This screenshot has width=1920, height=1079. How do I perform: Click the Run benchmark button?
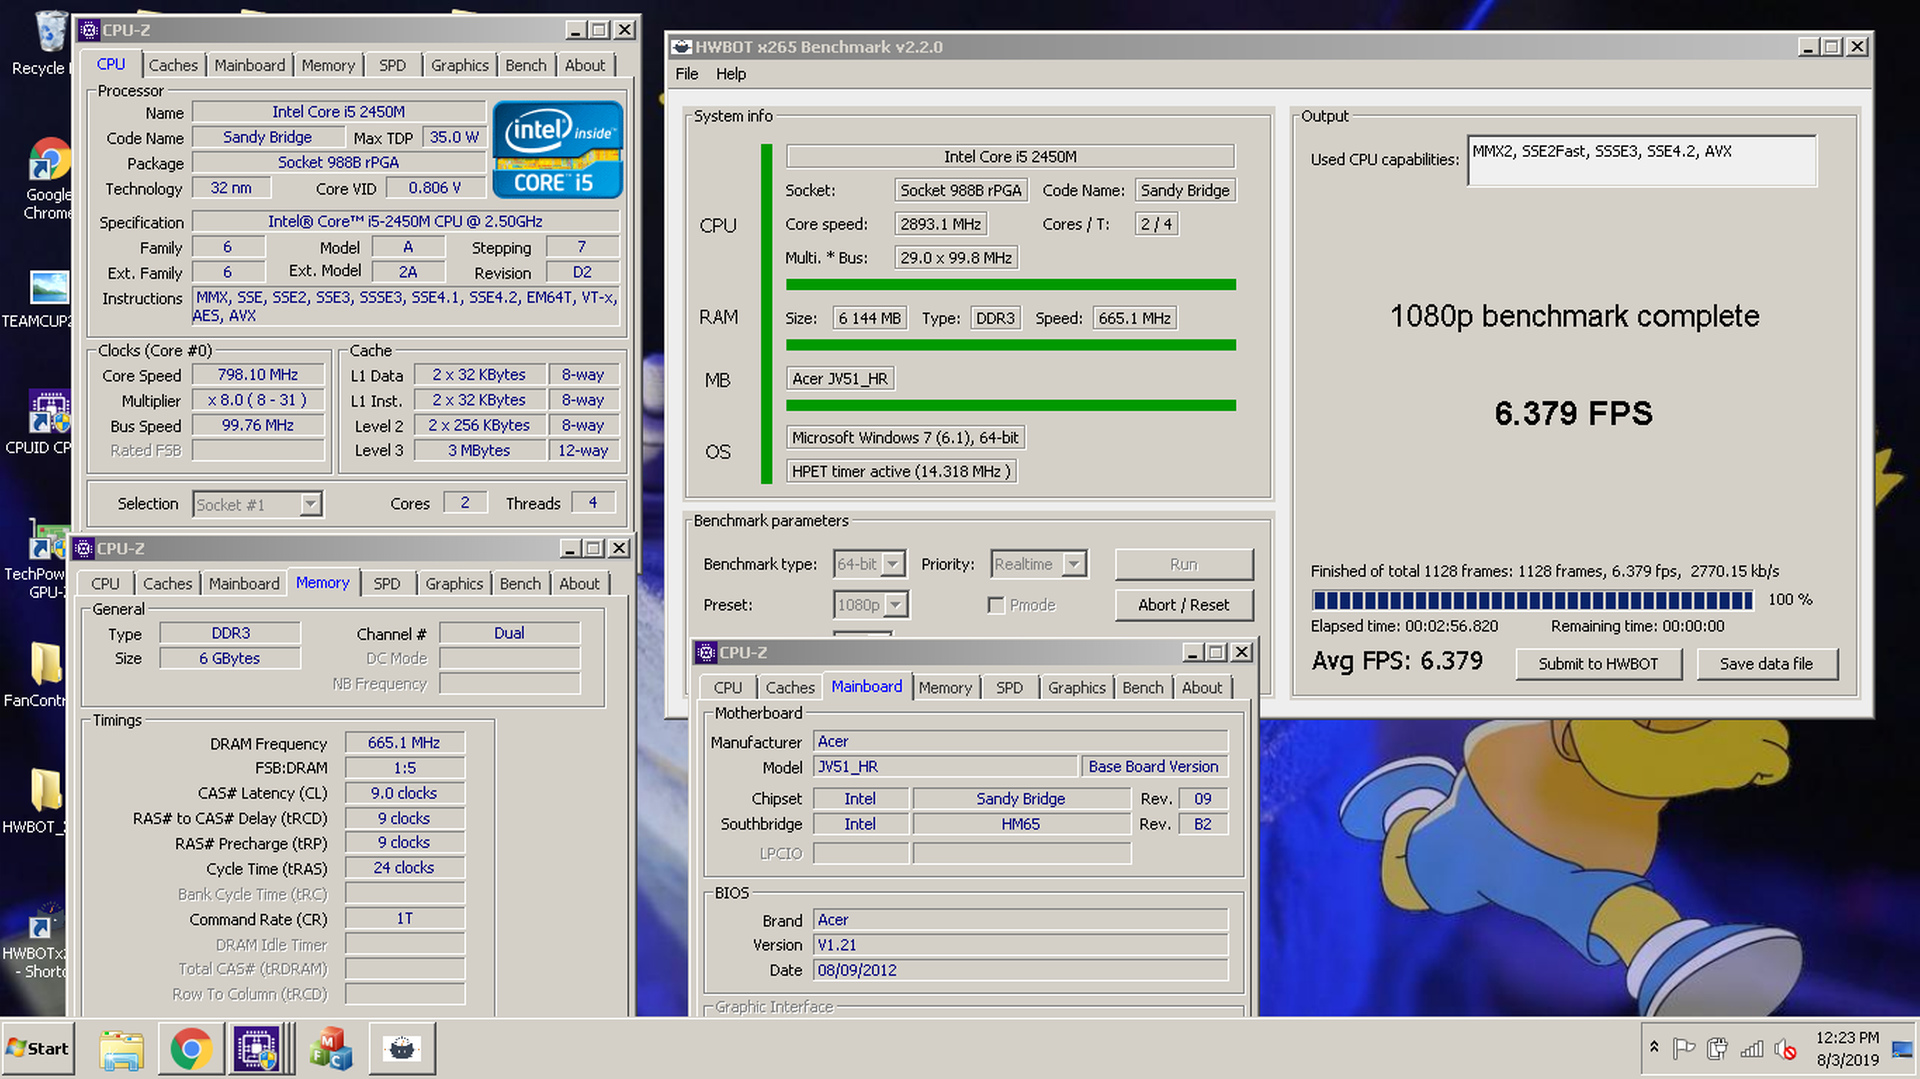pos(1184,564)
